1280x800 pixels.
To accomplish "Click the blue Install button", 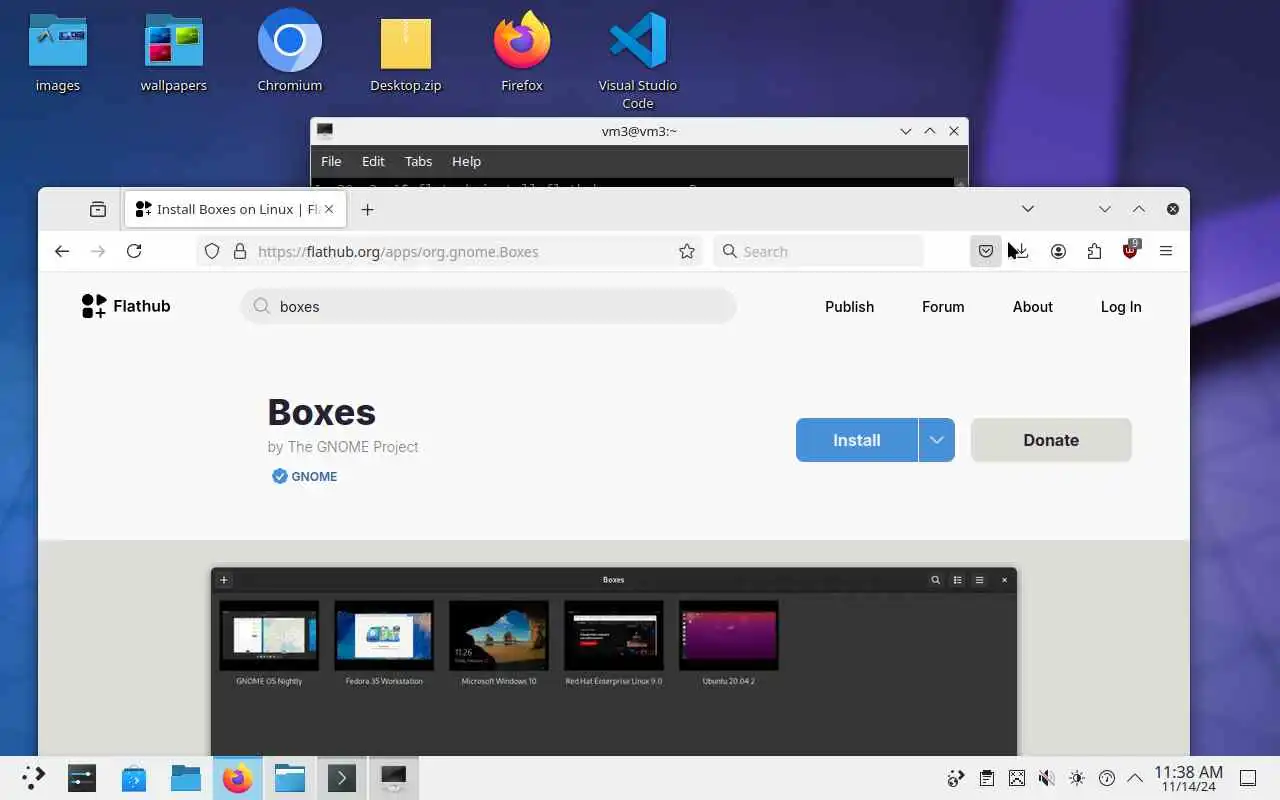I will [x=857, y=440].
